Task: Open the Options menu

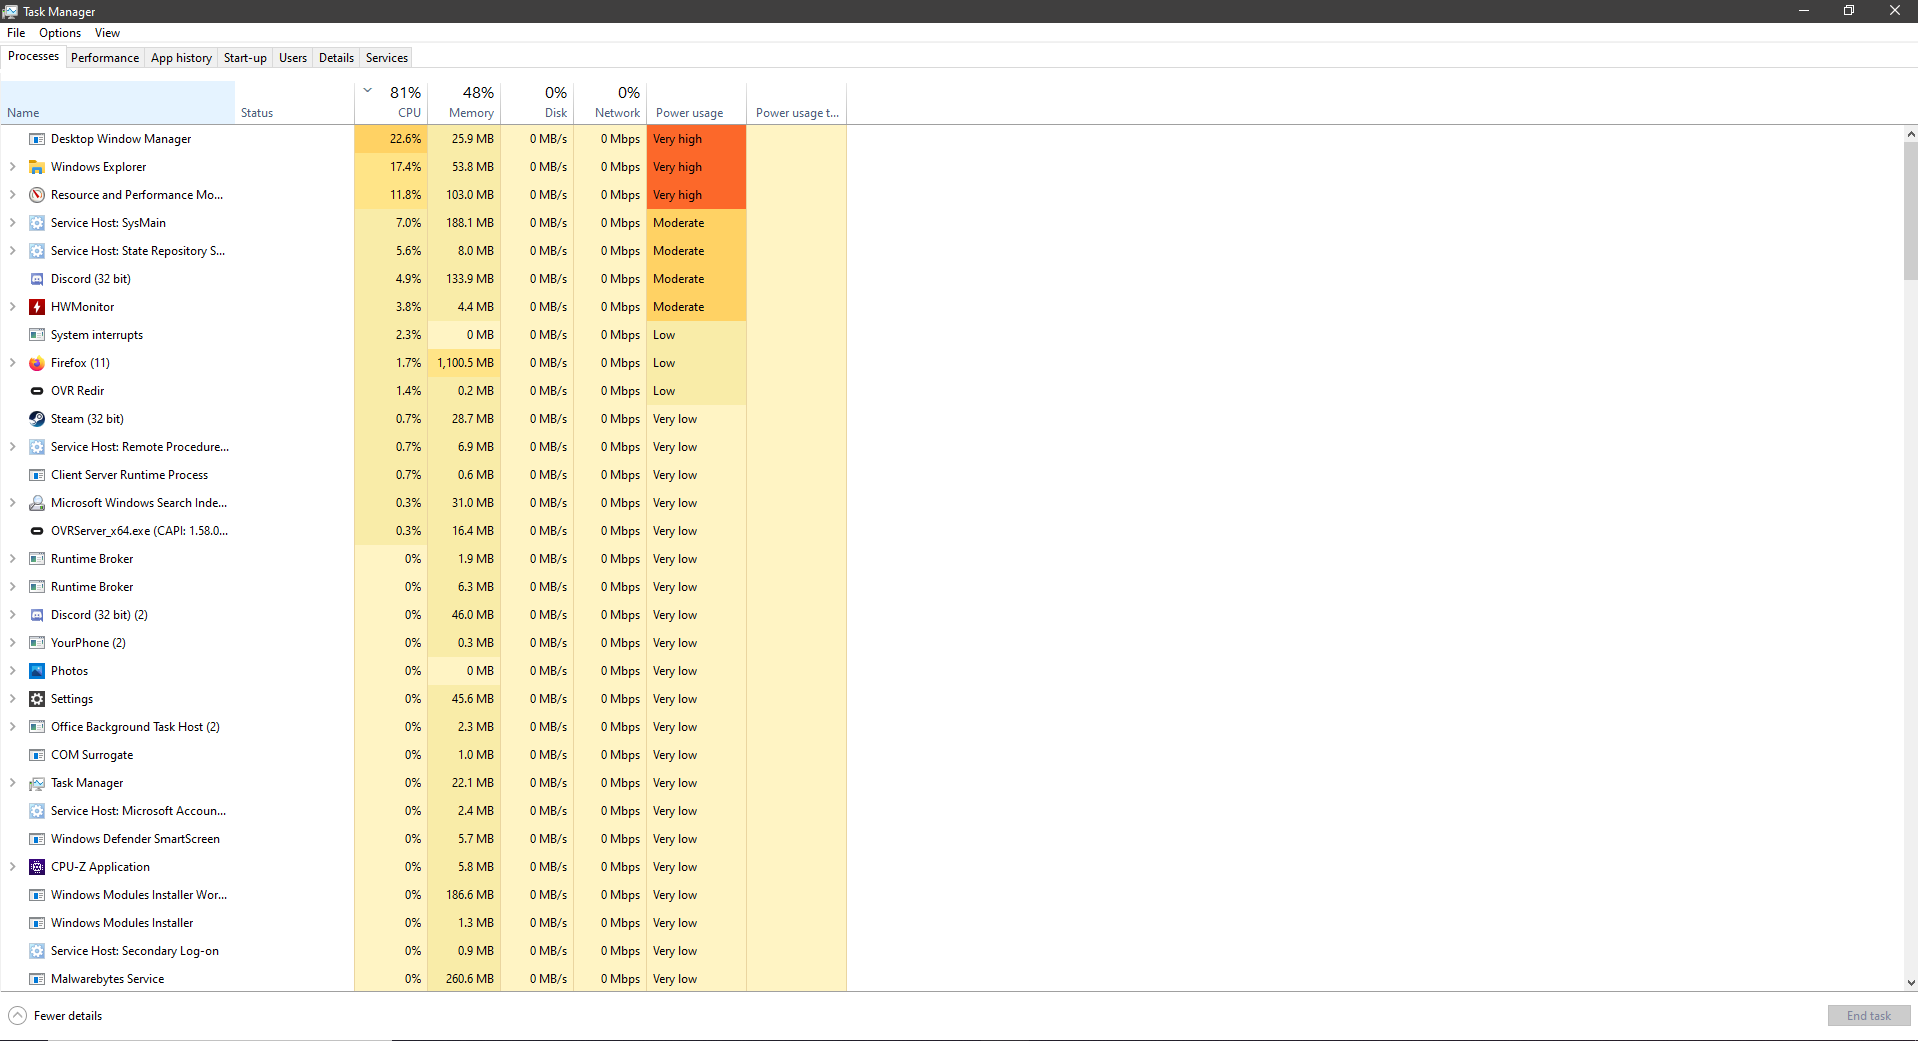Action: pyautogui.click(x=59, y=32)
